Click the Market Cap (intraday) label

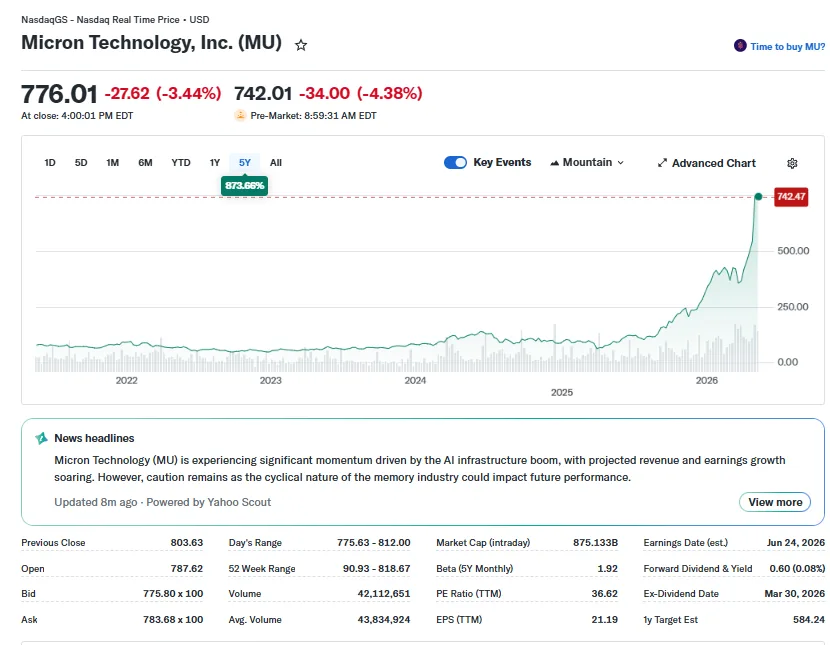(x=483, y=543)
